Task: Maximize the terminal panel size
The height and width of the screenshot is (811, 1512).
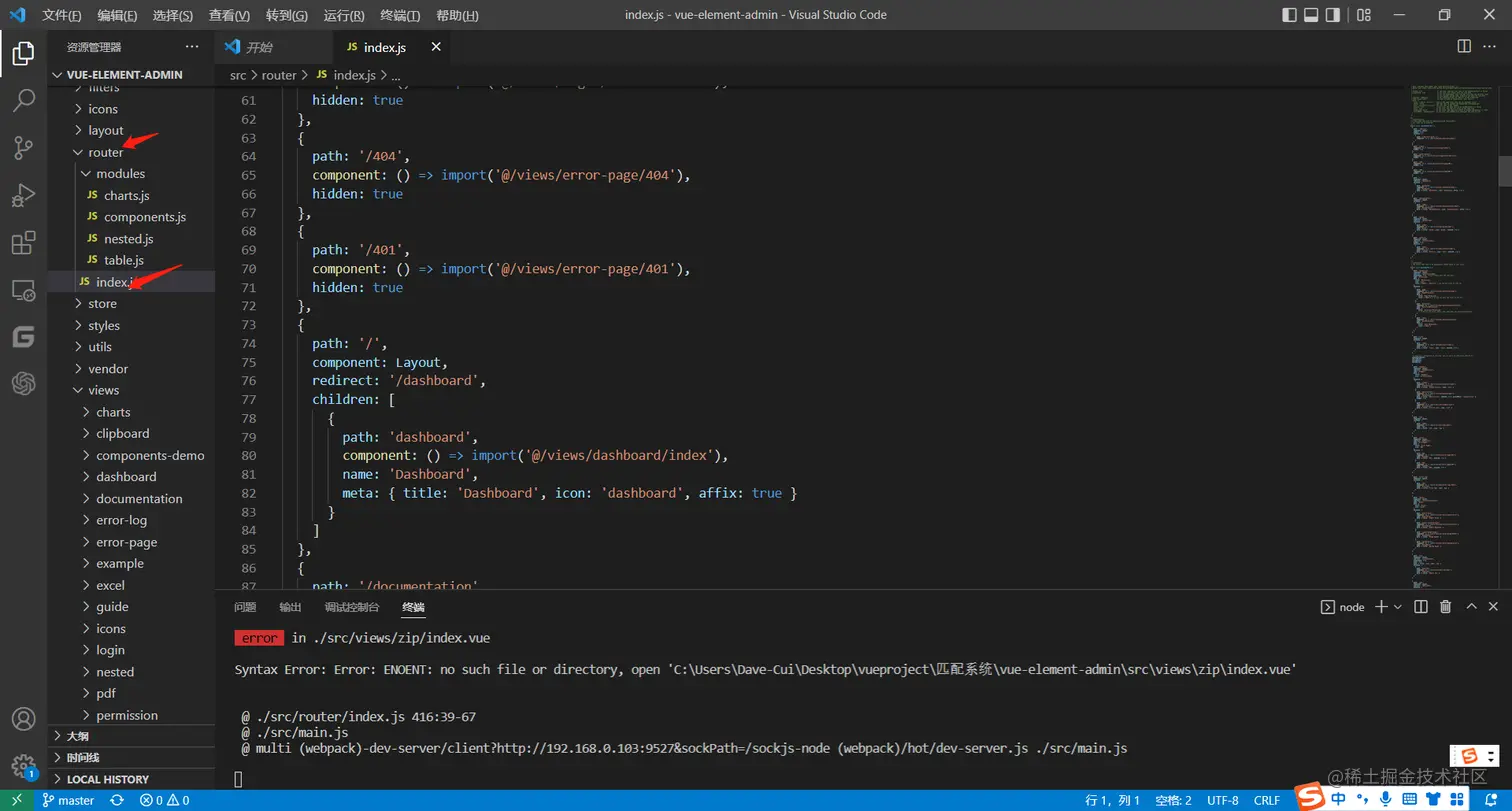Action: click(1471, 607)
